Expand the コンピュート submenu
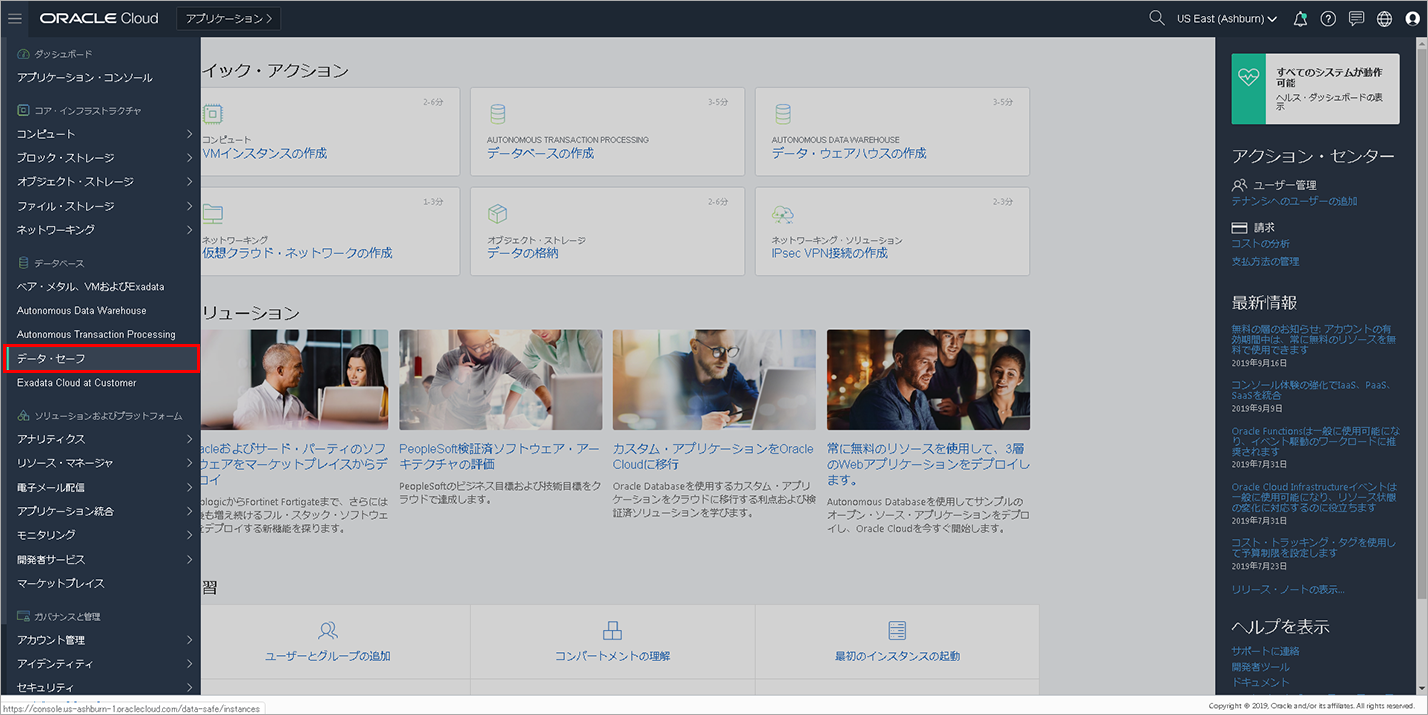 190,134
